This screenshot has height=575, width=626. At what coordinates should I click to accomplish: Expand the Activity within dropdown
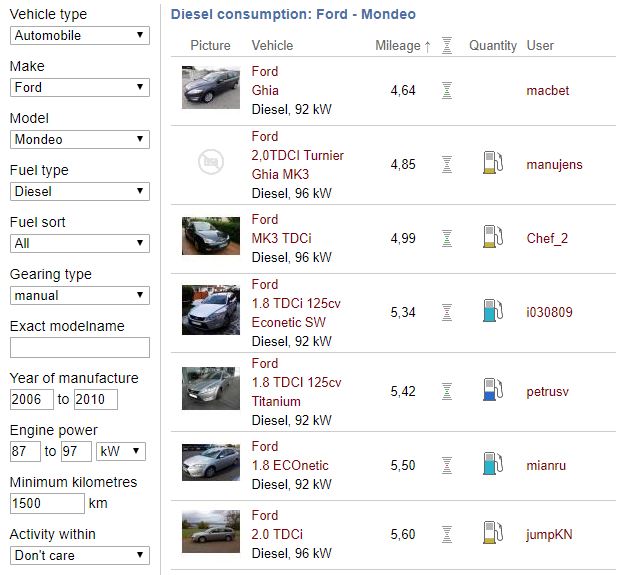80,555
